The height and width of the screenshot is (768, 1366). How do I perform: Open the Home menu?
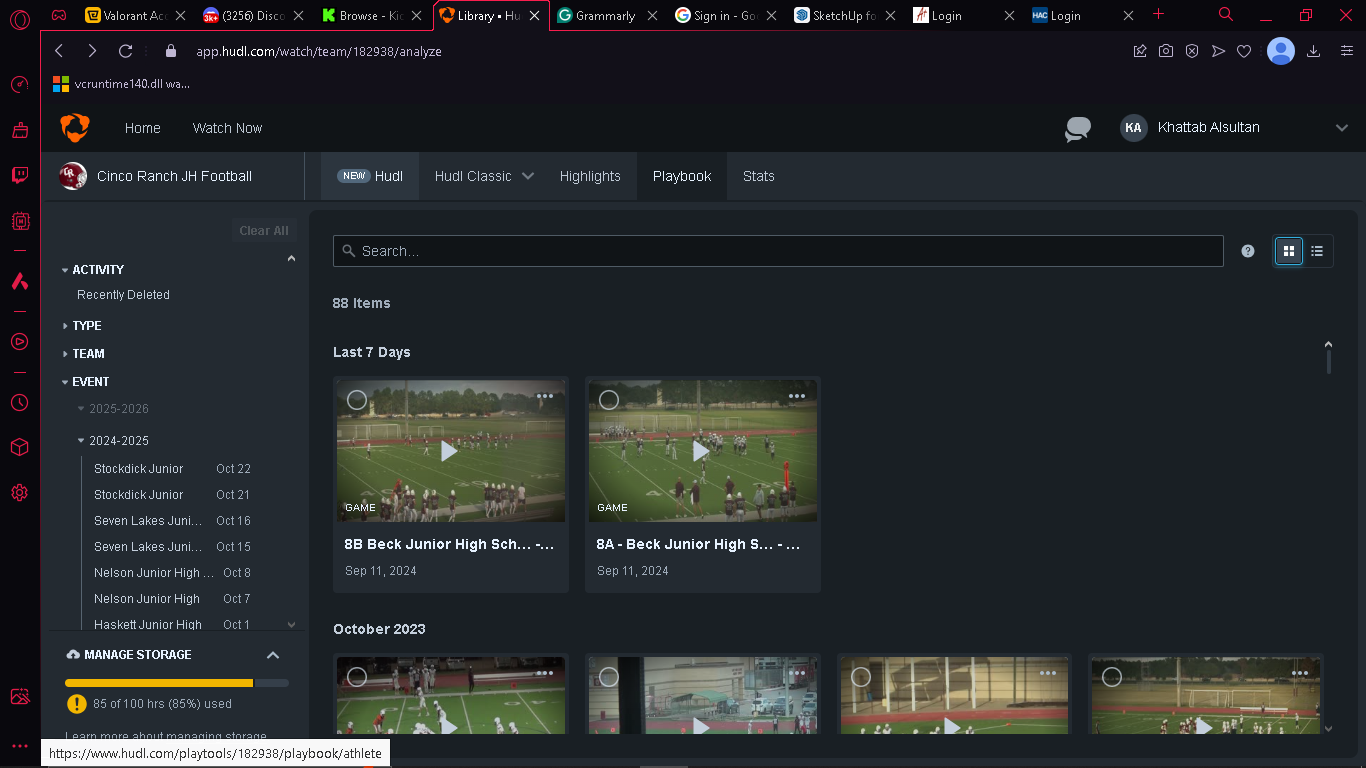pyautogui.click(x=143, y=128)
